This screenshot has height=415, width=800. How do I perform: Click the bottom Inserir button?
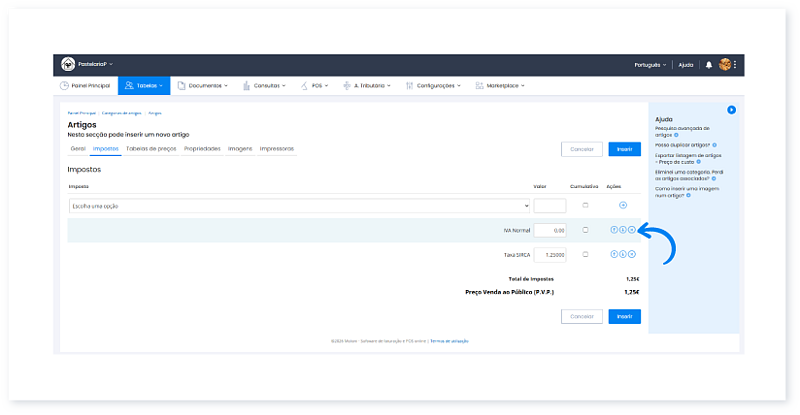tap(624, 316)
